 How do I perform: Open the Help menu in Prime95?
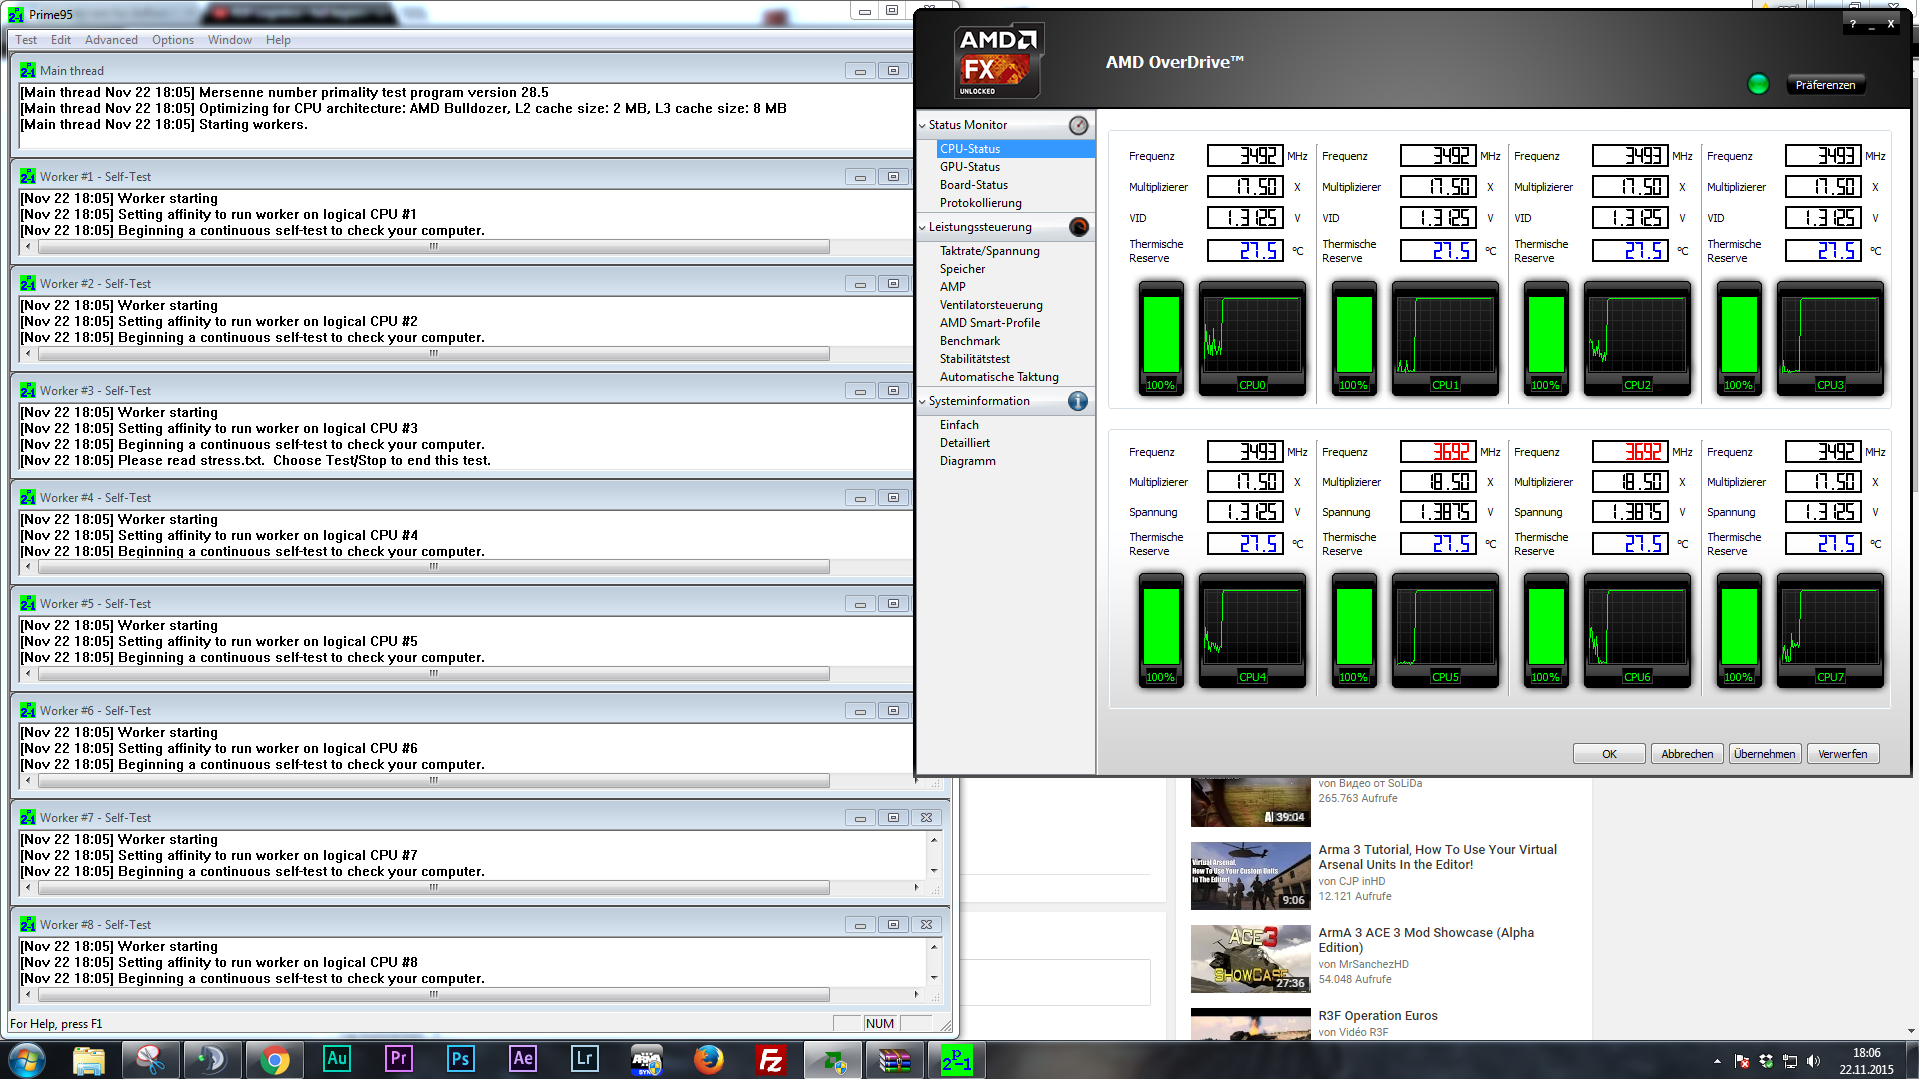click(x=278, y=40)
